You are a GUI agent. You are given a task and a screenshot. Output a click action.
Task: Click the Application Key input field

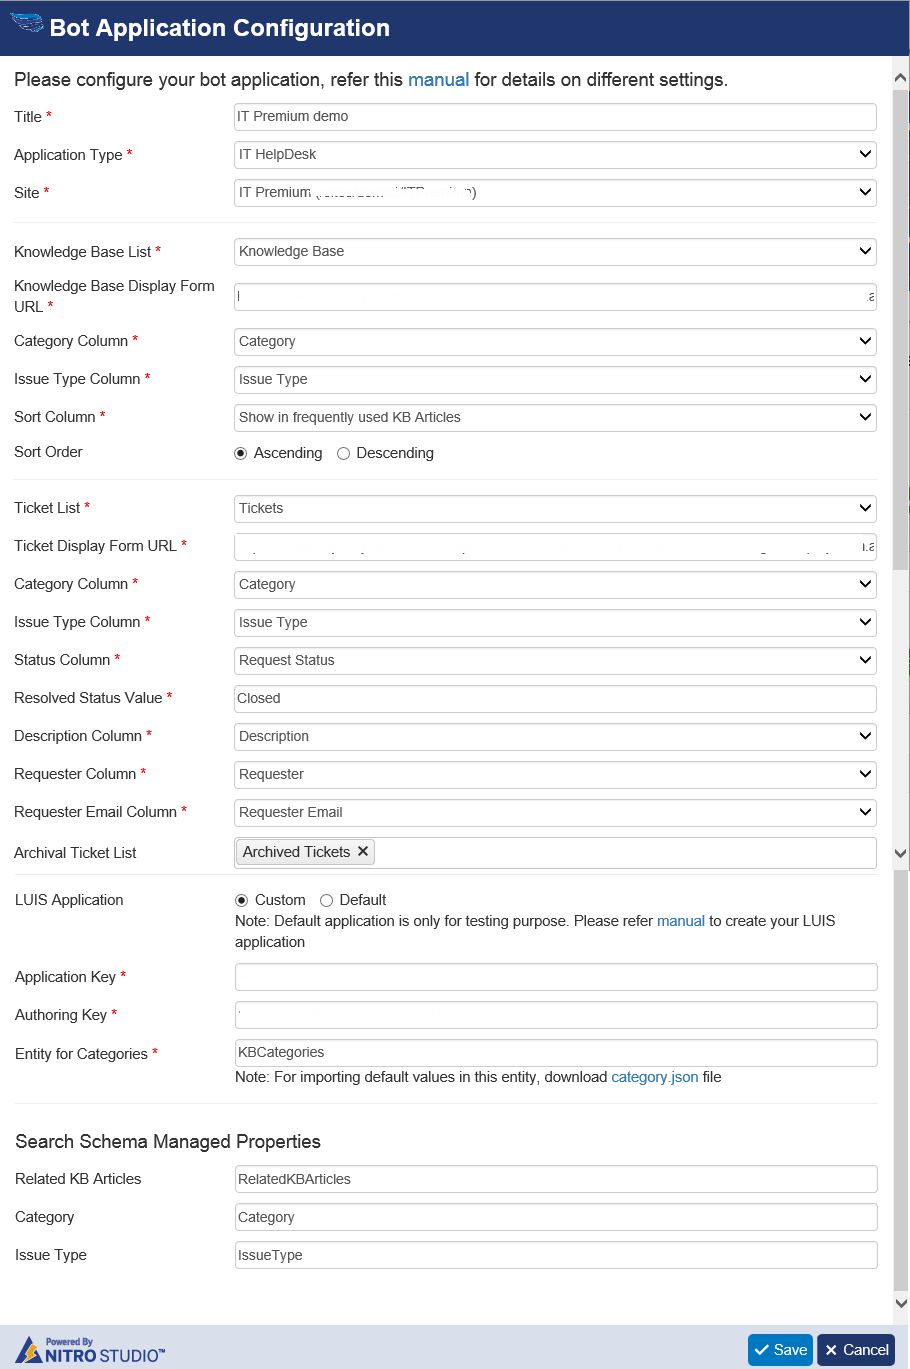pos(556,977)
